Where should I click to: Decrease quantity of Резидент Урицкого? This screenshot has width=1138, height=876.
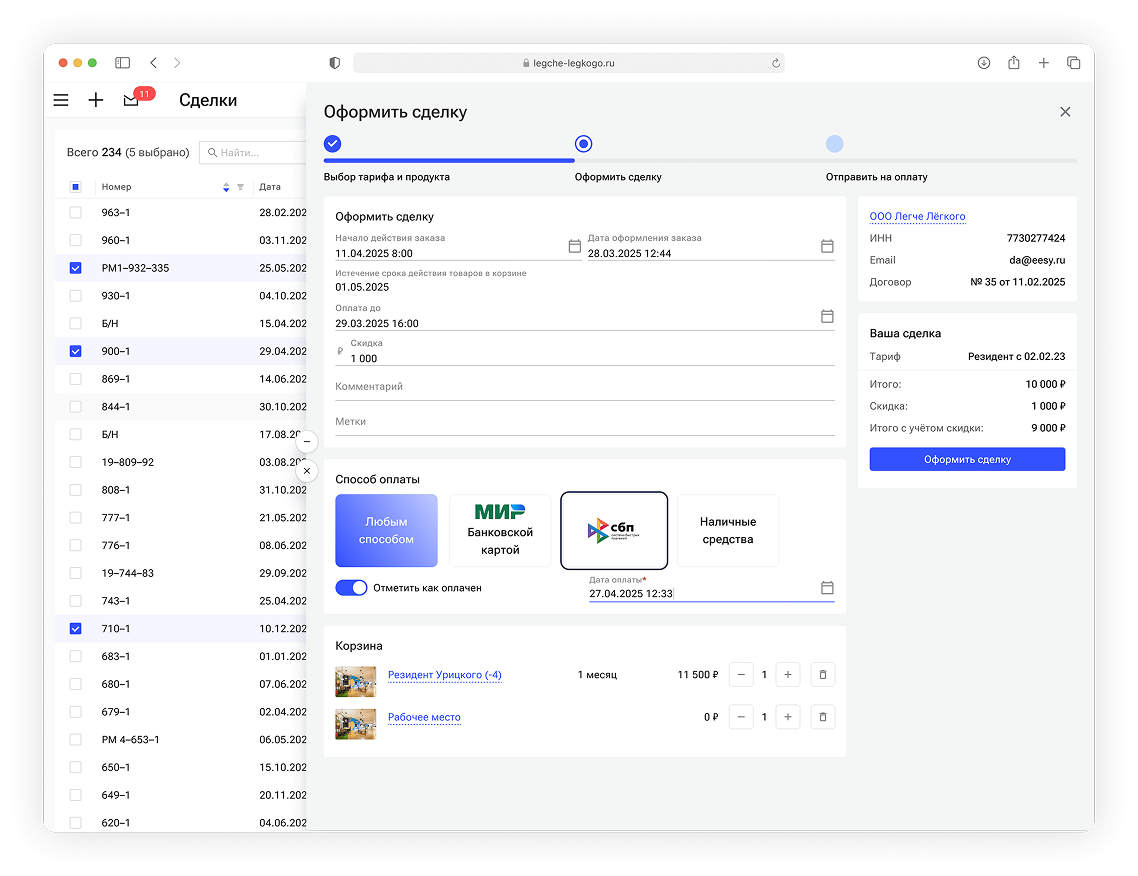coord(741,675)
